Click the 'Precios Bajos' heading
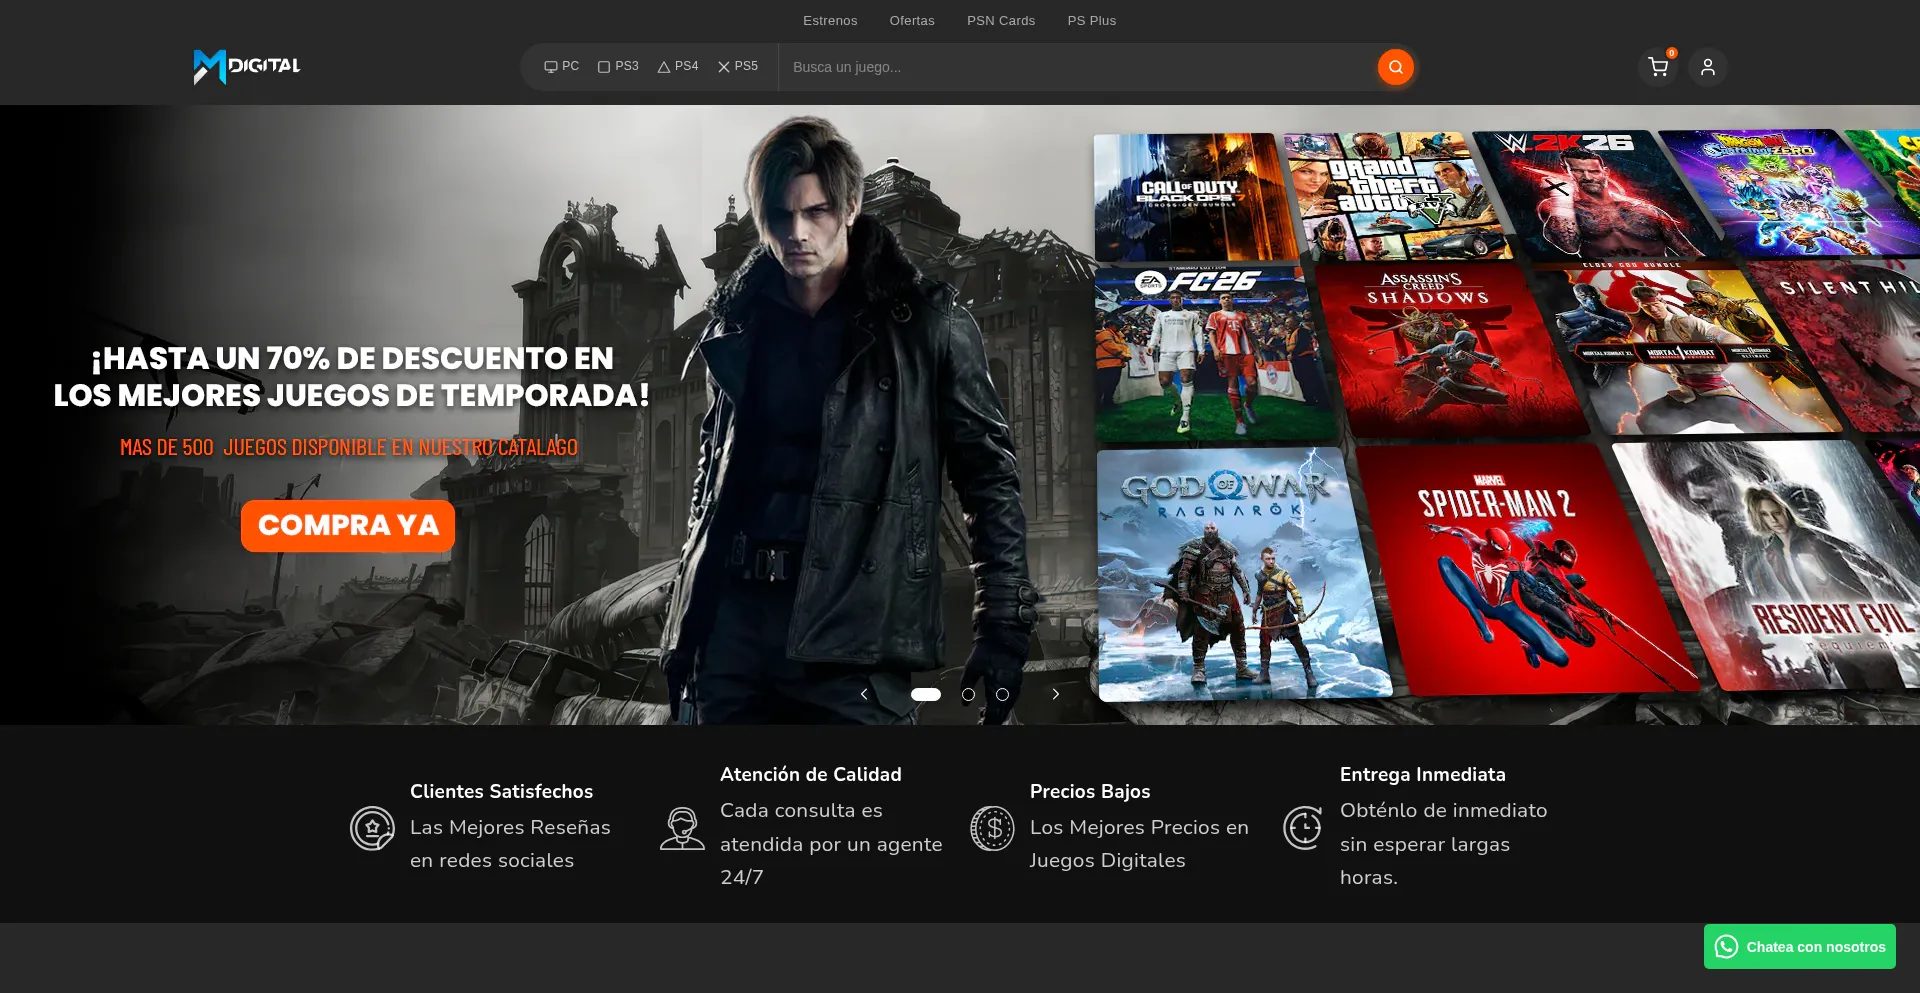 pos(1090,791)
